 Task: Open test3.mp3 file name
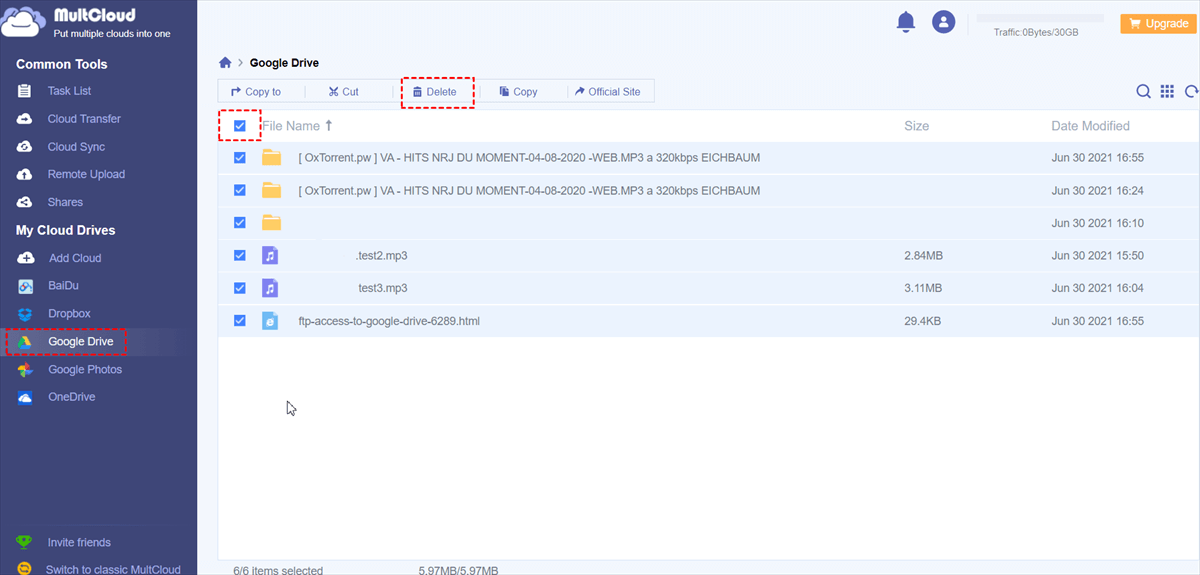[383, 288]
